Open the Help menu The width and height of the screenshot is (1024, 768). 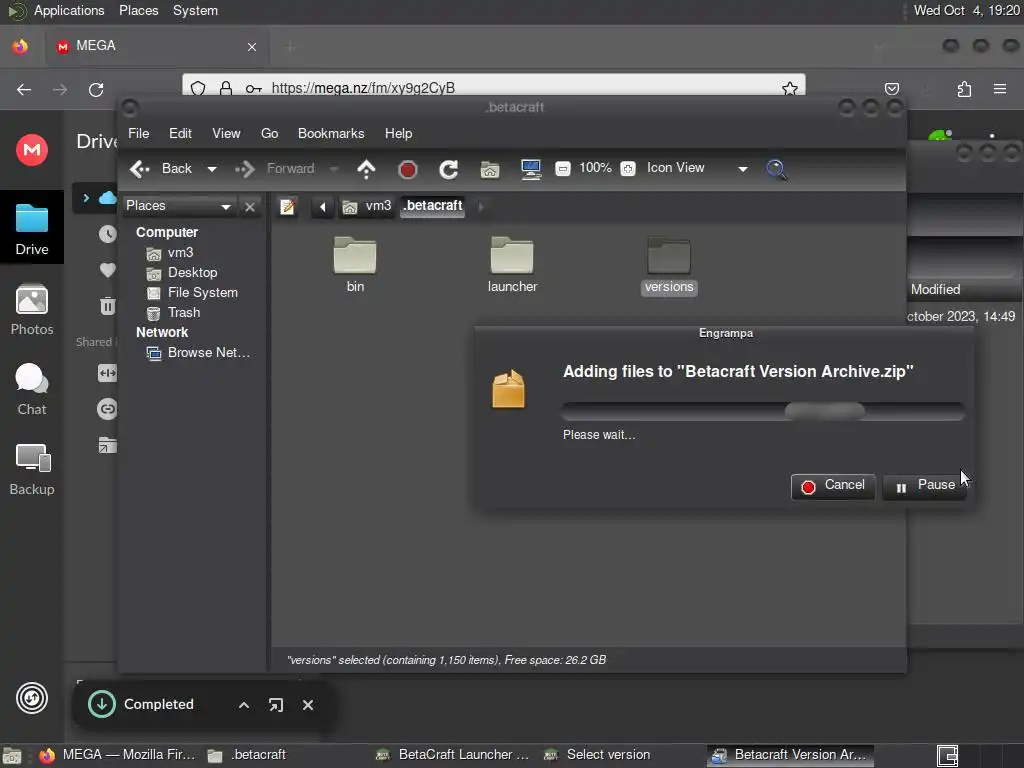[x=398, y=134]
